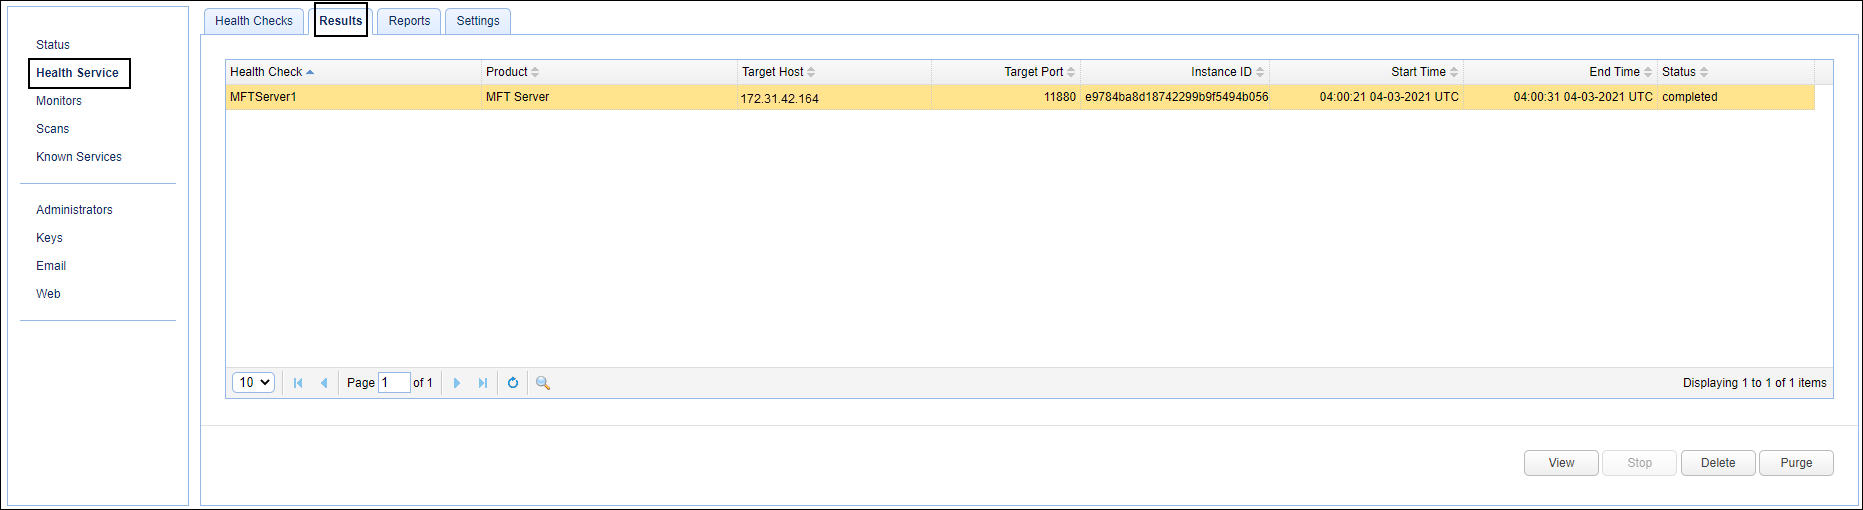The height and width of the screenshot is (510, 1863).
Task: Go to the first results page
Action: pyautogui.click(x=298, y=383)
